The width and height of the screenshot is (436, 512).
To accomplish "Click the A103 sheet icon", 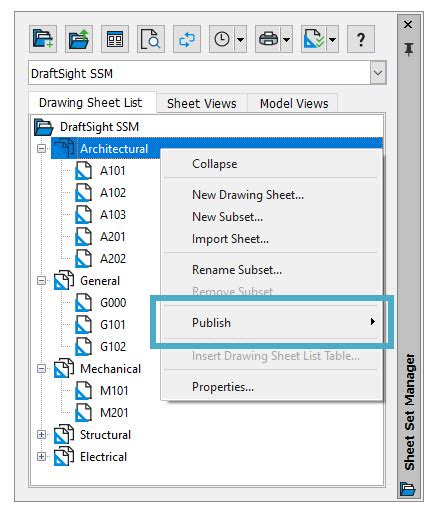I will [x=83, y=215].
